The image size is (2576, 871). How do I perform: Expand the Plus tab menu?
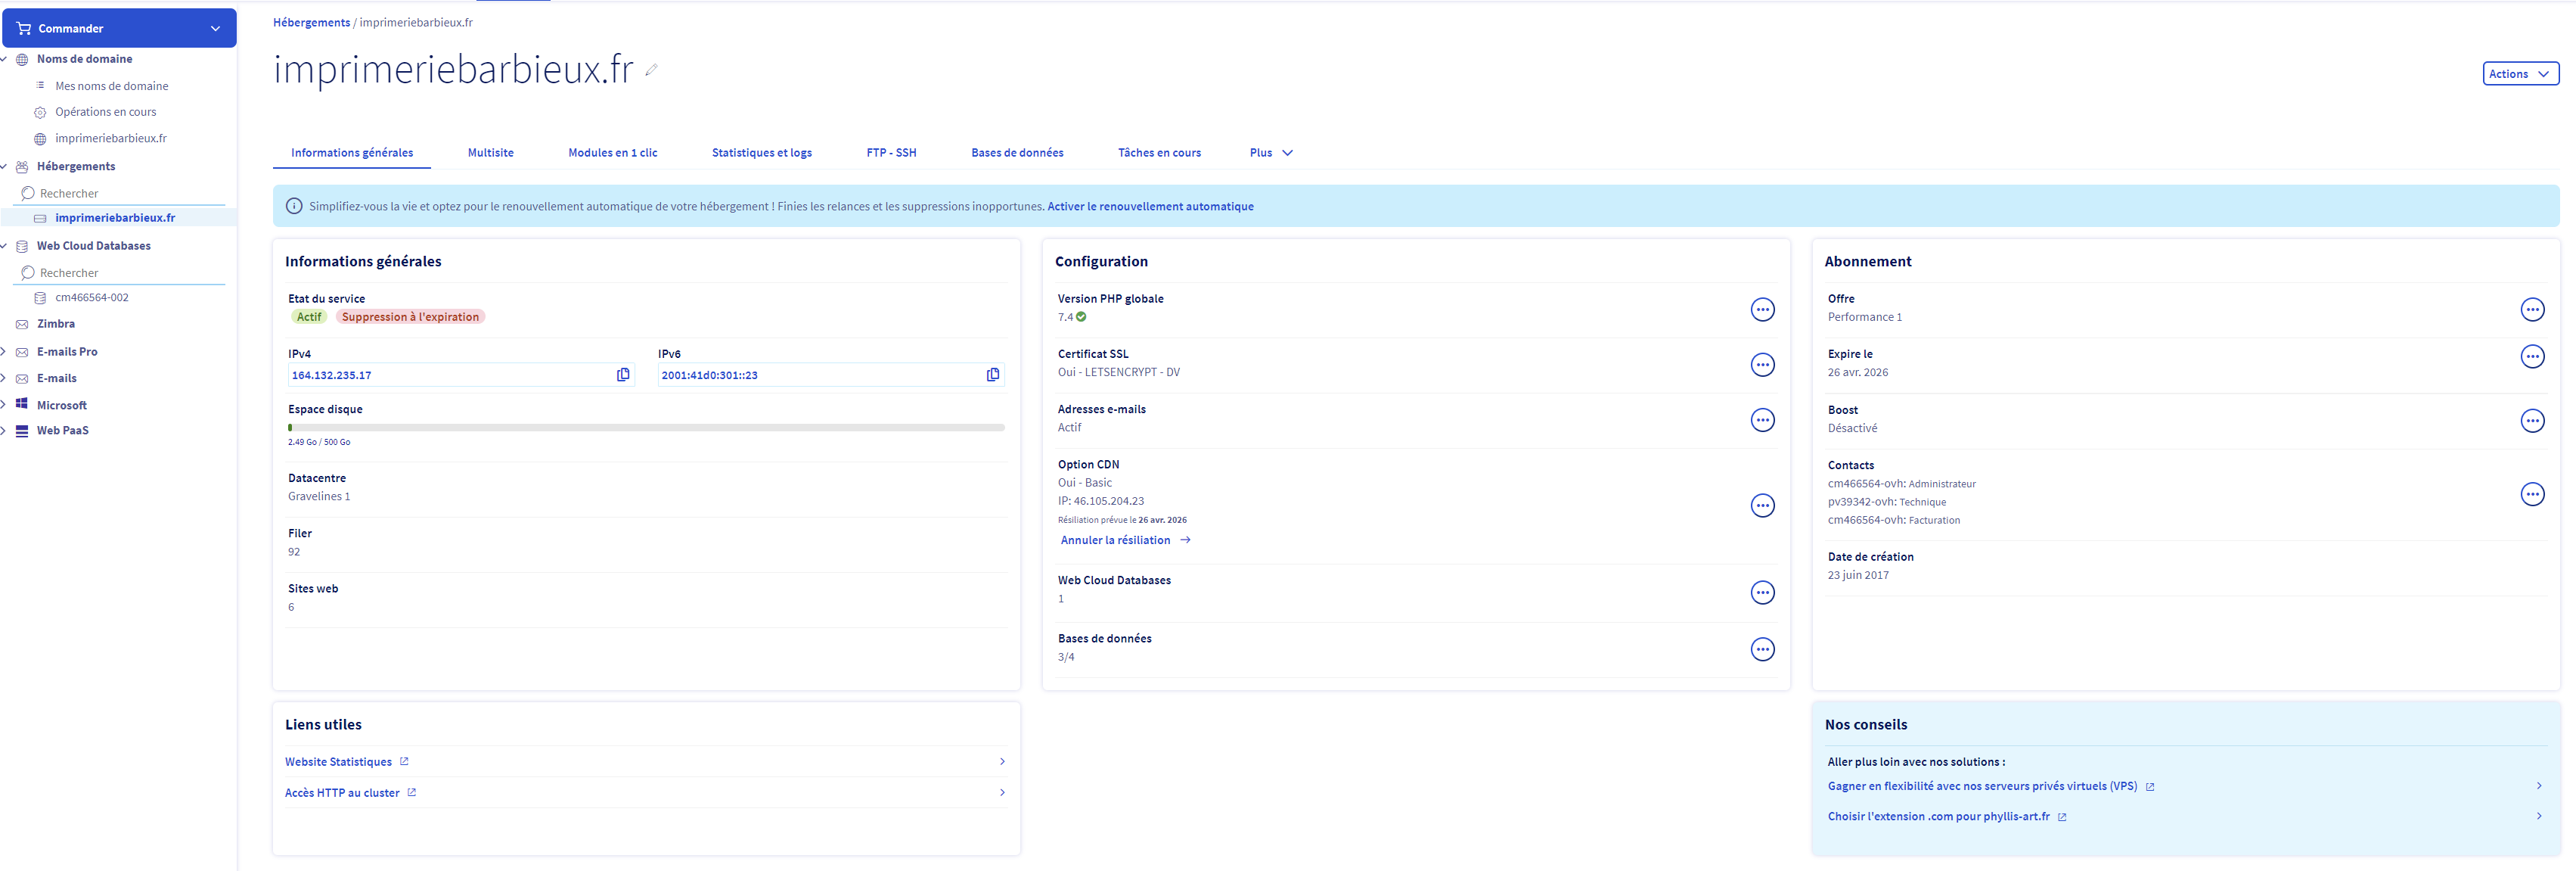coord(1270,153)
